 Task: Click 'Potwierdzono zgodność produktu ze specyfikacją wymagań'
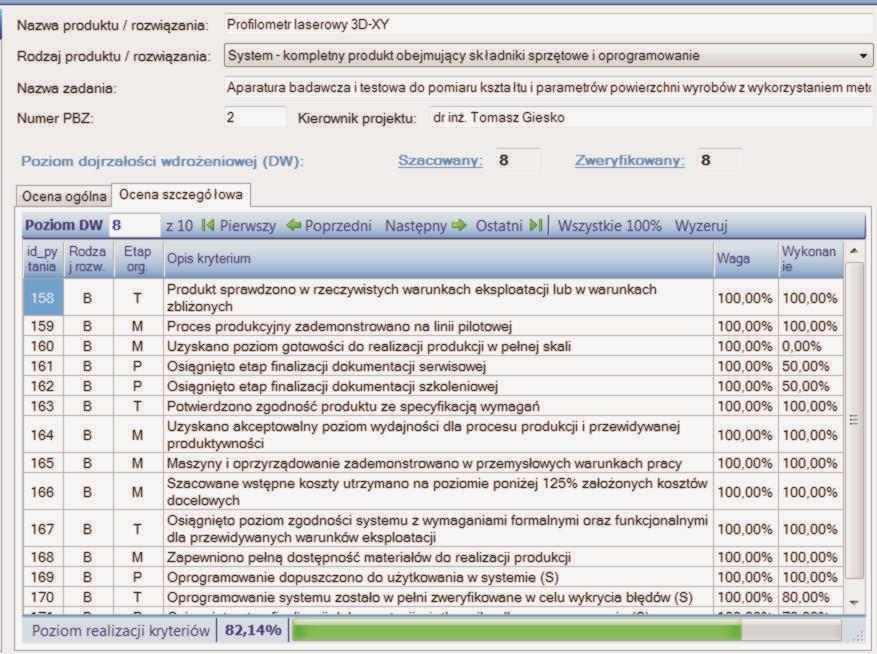tap(353, 407)
